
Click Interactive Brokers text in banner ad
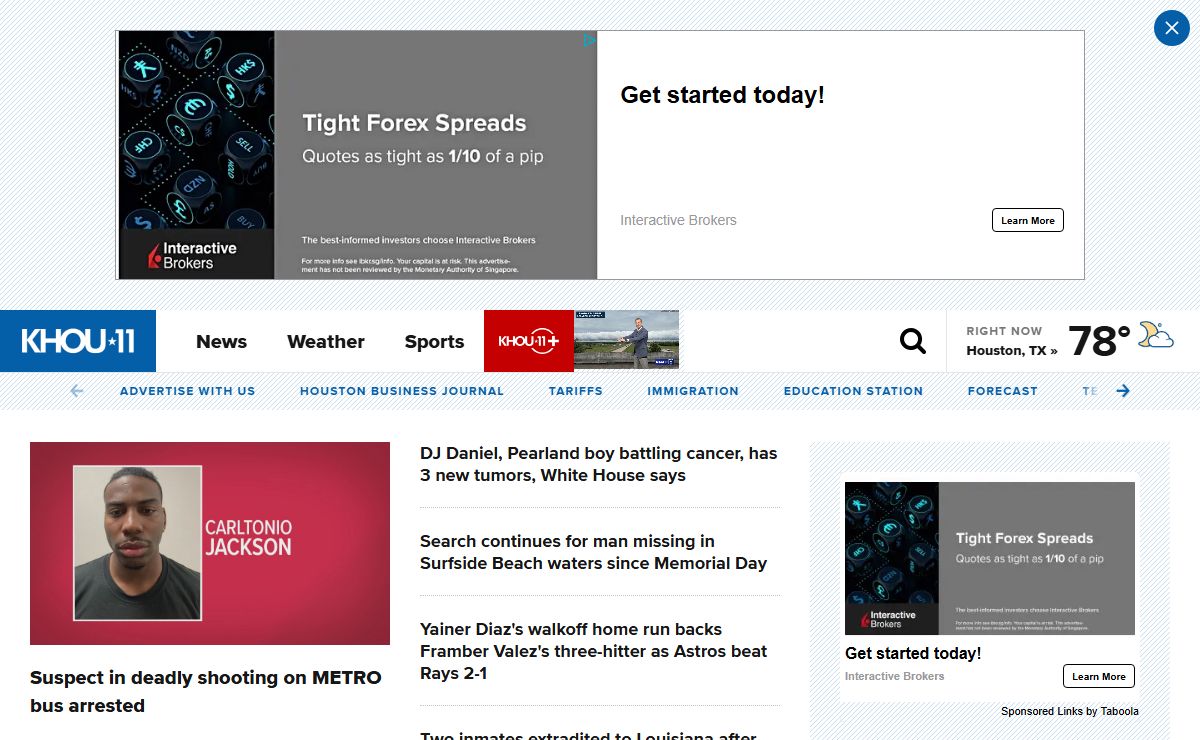(x=678, y=220)
